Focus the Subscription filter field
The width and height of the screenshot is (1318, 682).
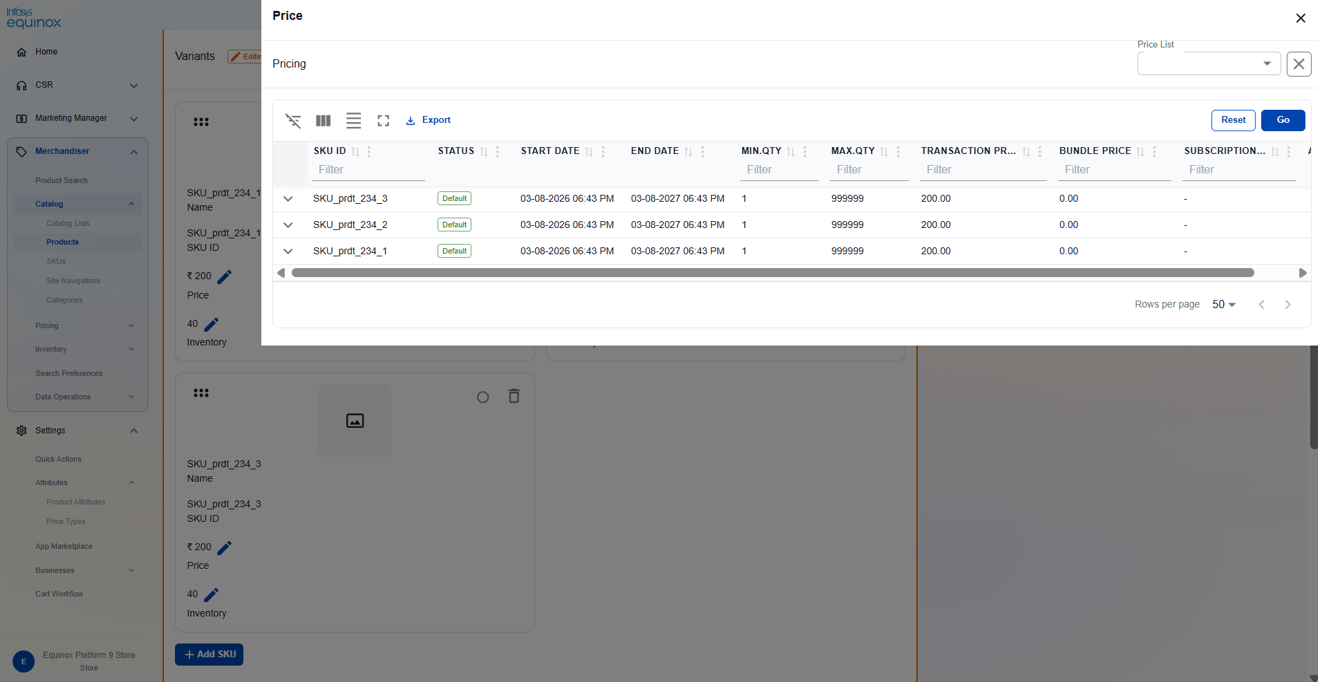coord(1240,170)
